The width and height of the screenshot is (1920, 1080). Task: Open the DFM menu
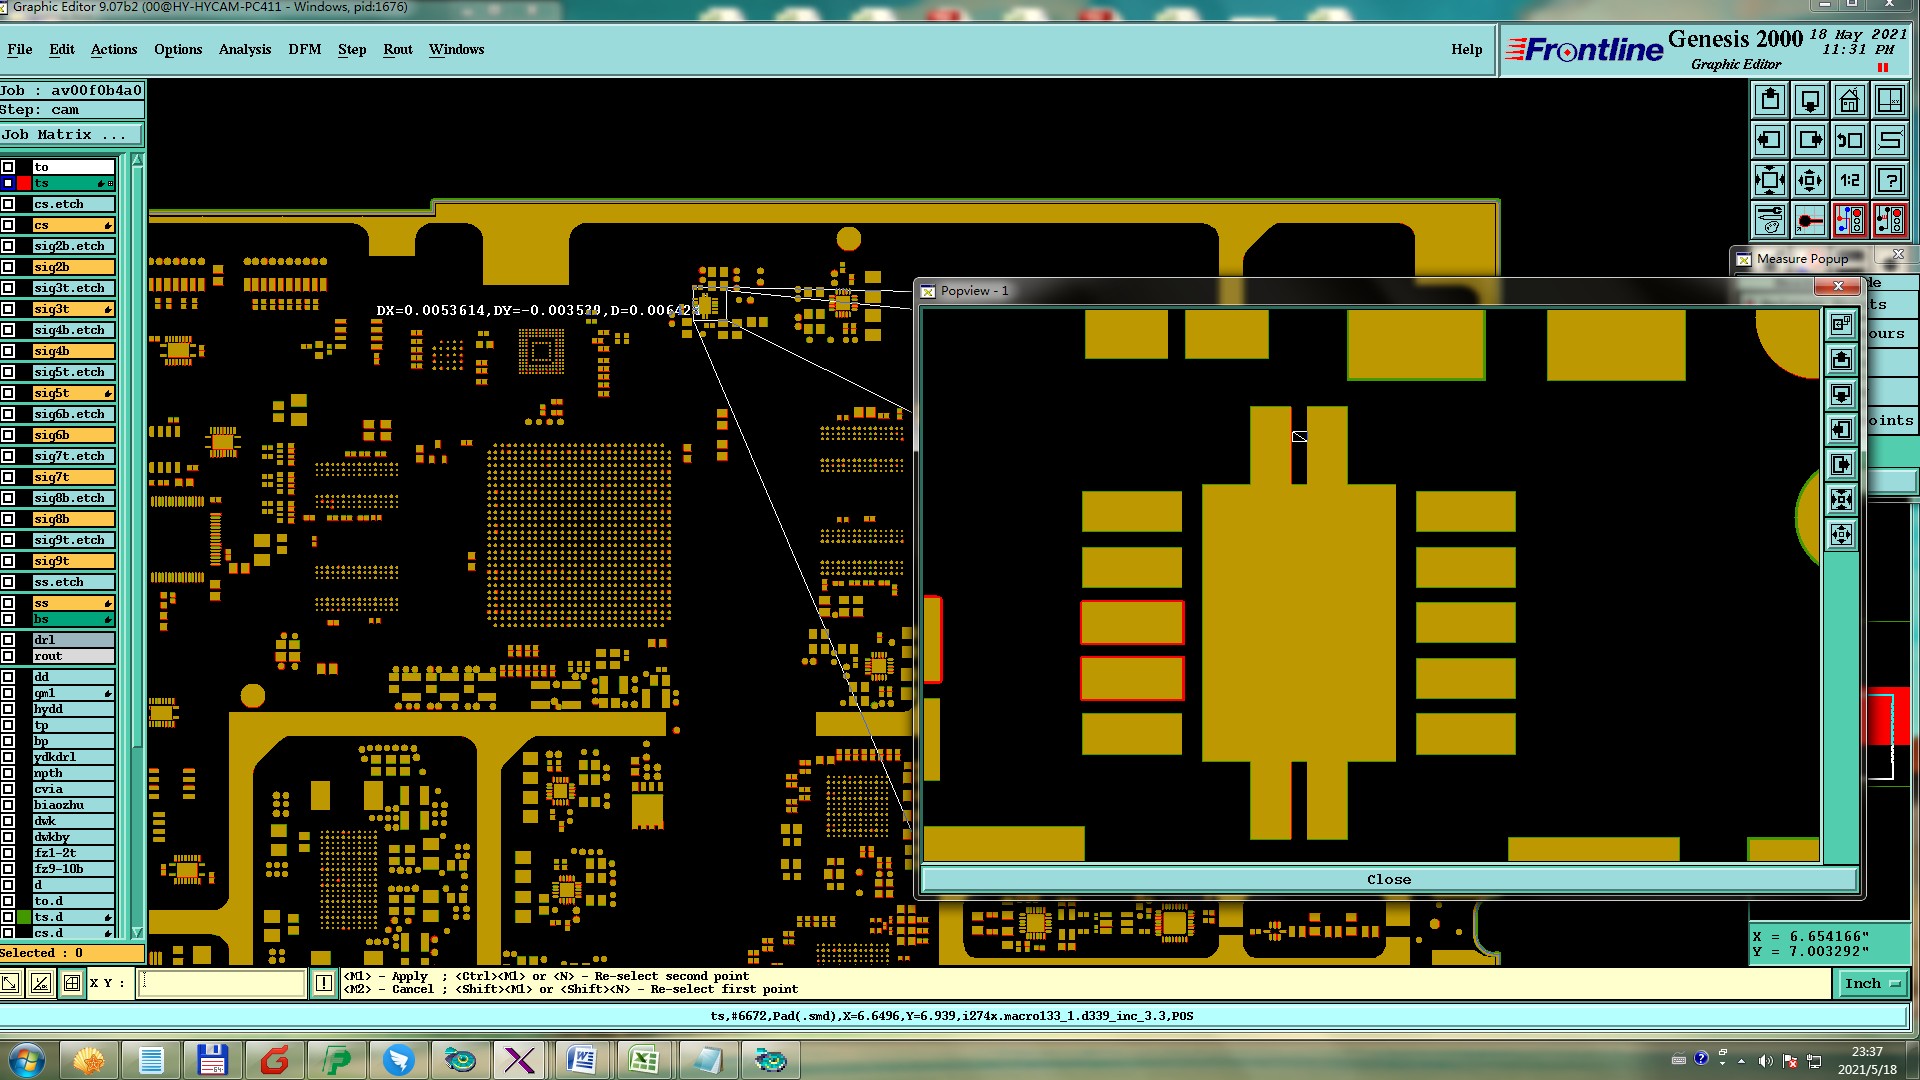304,49
